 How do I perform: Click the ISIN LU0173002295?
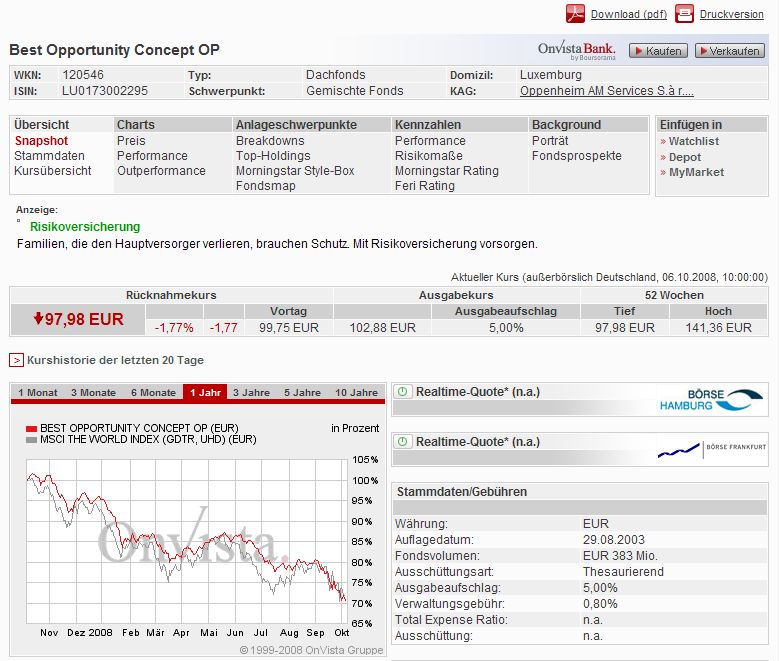coord(105,91)
